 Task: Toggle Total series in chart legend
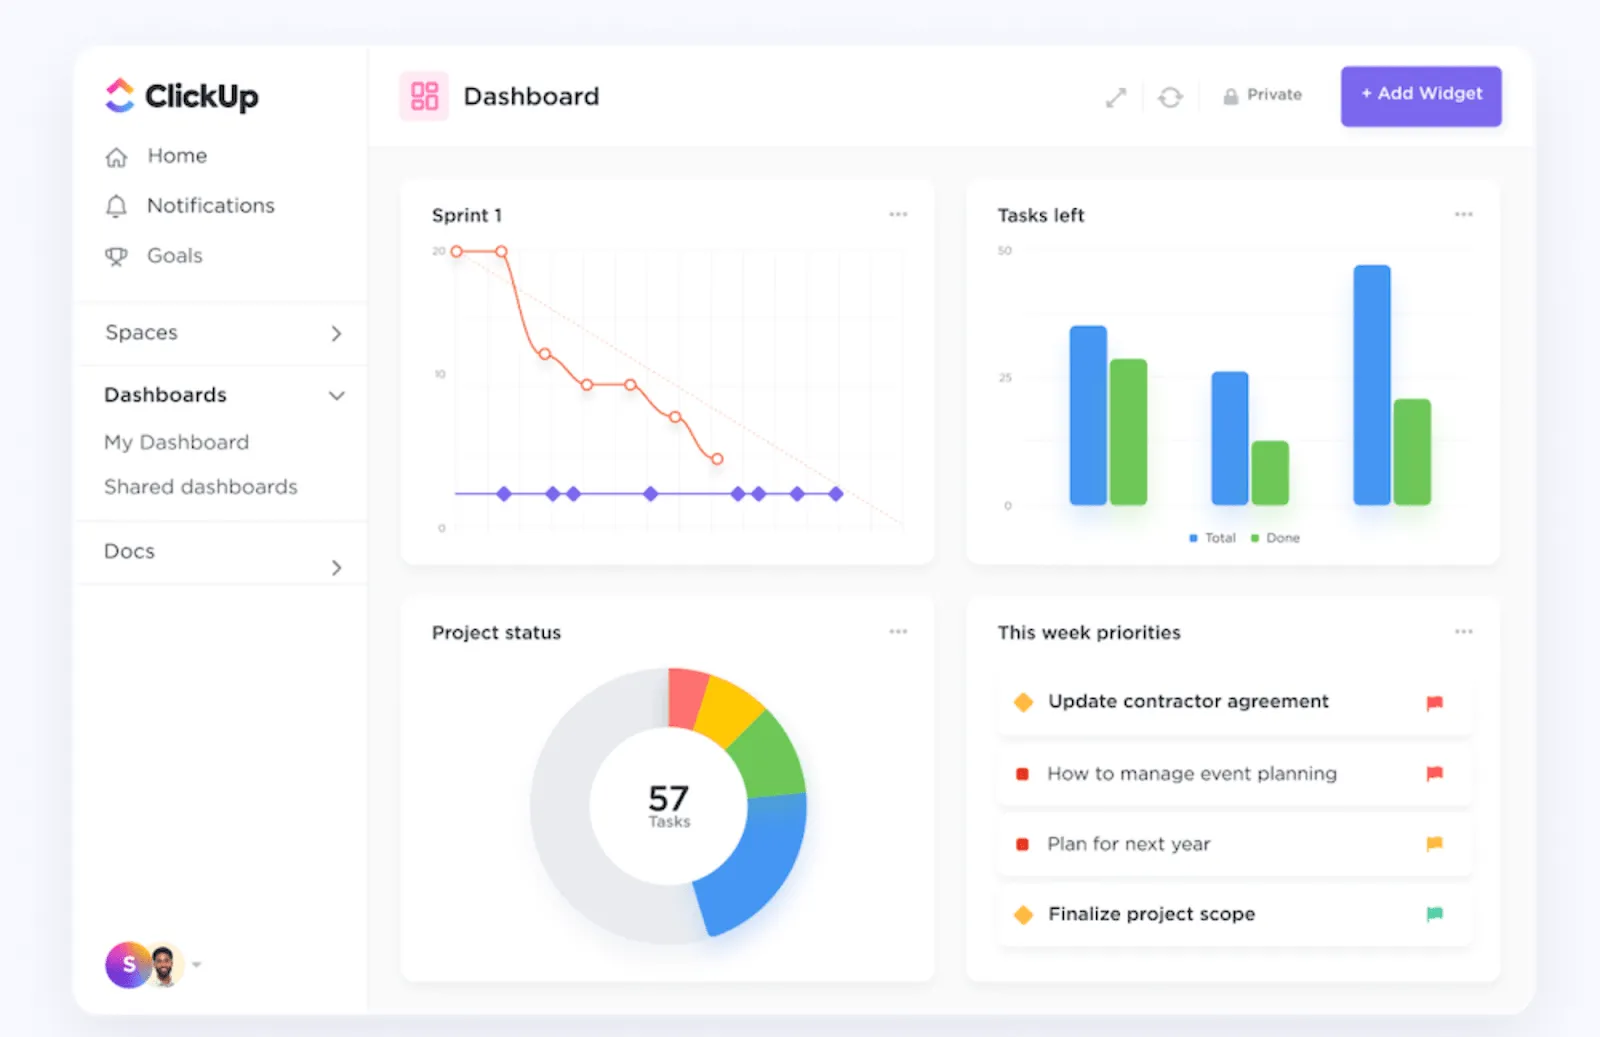point(1212,538)
